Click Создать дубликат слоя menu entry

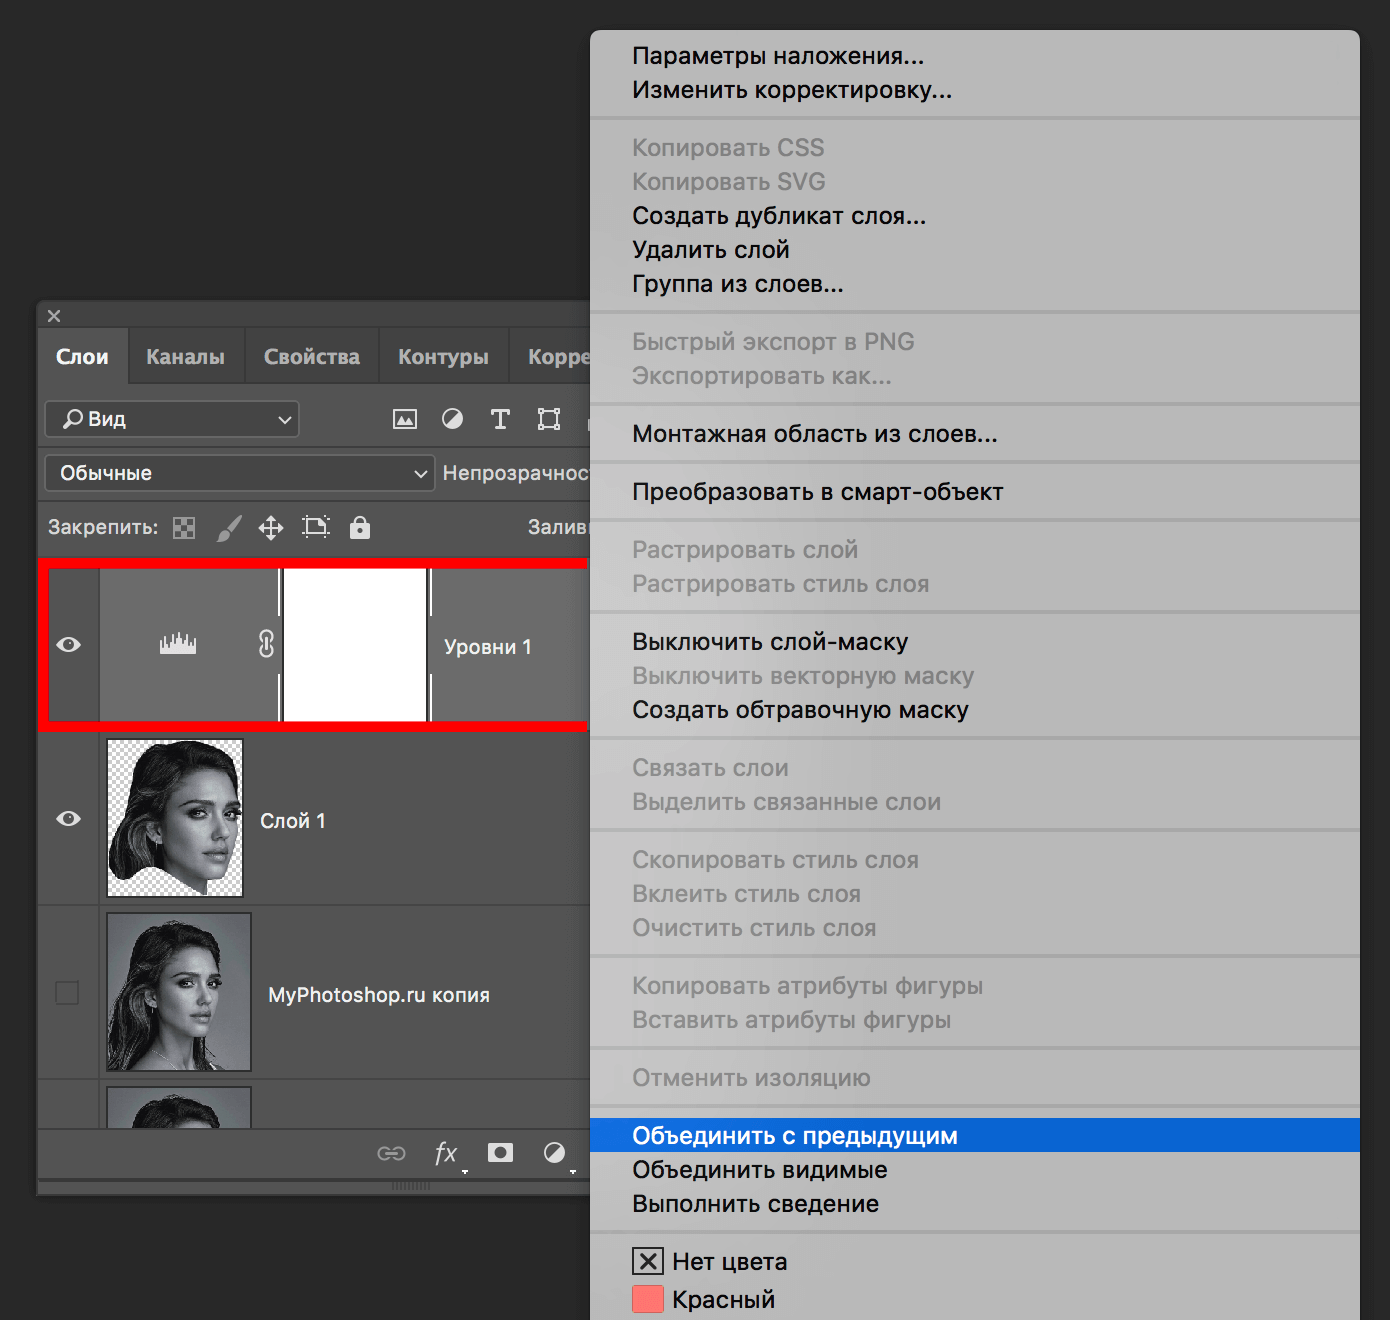(x=778, y=215)
